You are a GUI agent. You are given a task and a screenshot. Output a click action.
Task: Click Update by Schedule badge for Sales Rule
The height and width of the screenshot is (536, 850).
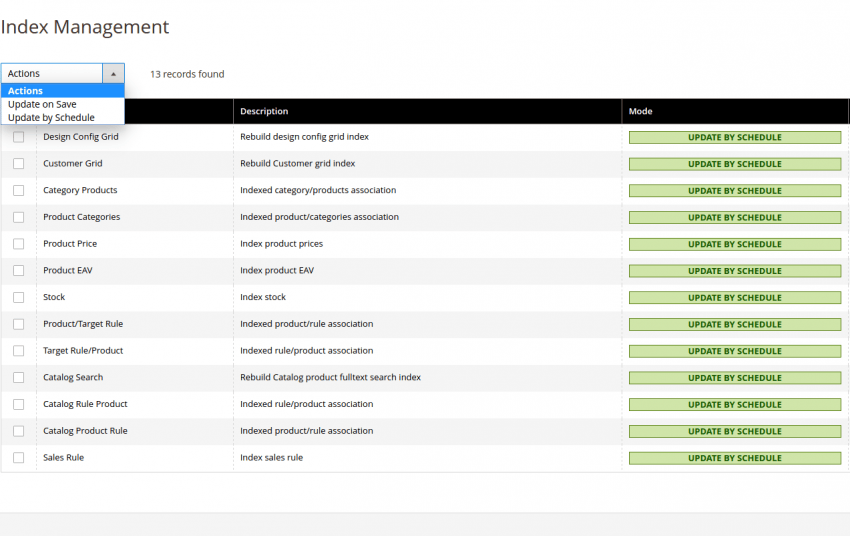tap(735, 458)
